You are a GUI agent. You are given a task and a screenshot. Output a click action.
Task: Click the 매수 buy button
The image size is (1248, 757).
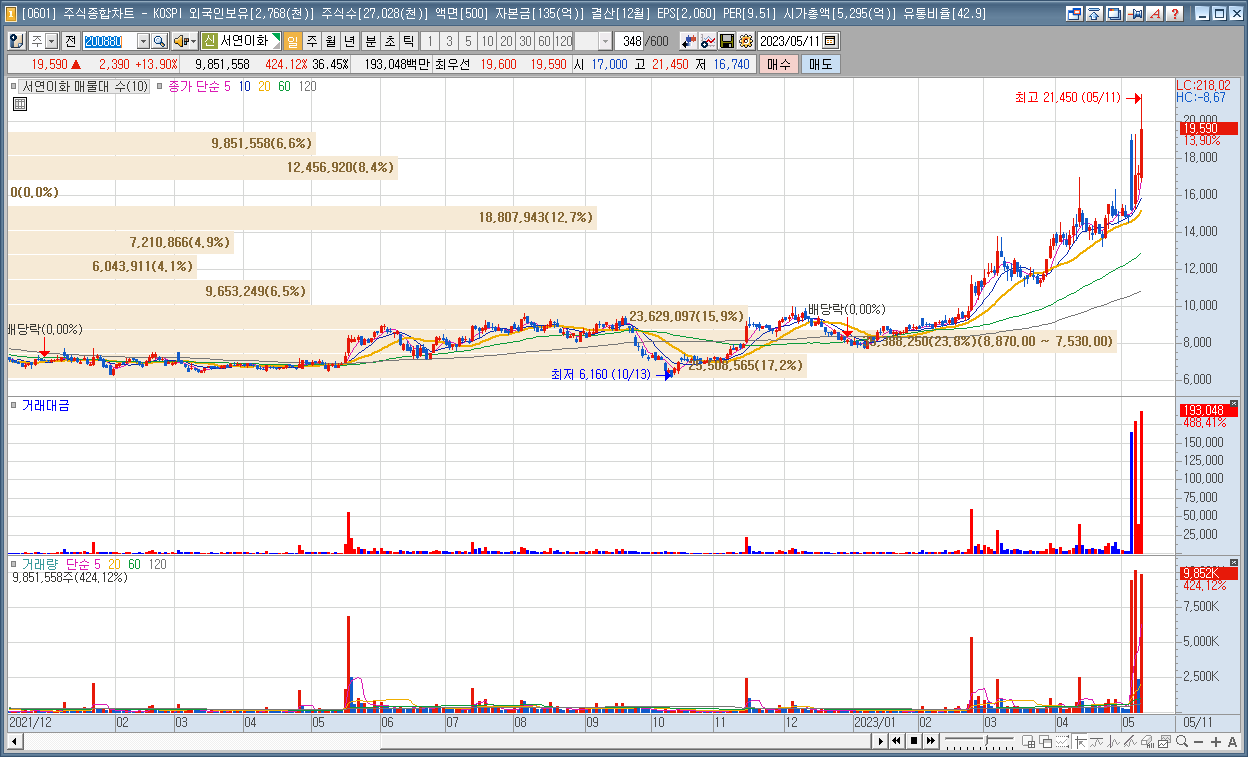[778, 64]
